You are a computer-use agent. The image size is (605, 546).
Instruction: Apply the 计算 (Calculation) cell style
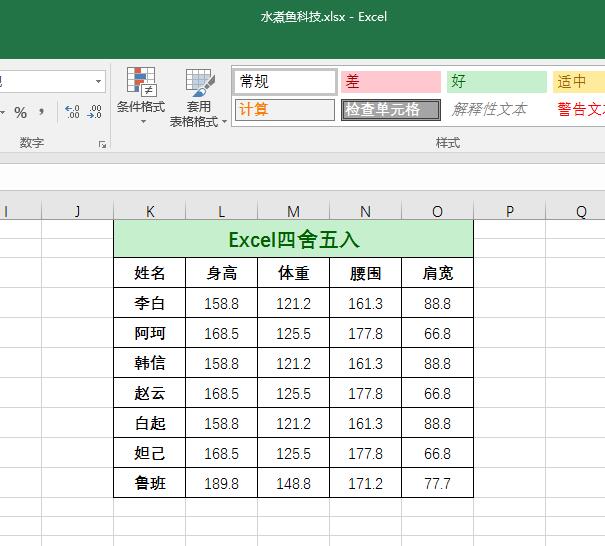pos(285,110)
